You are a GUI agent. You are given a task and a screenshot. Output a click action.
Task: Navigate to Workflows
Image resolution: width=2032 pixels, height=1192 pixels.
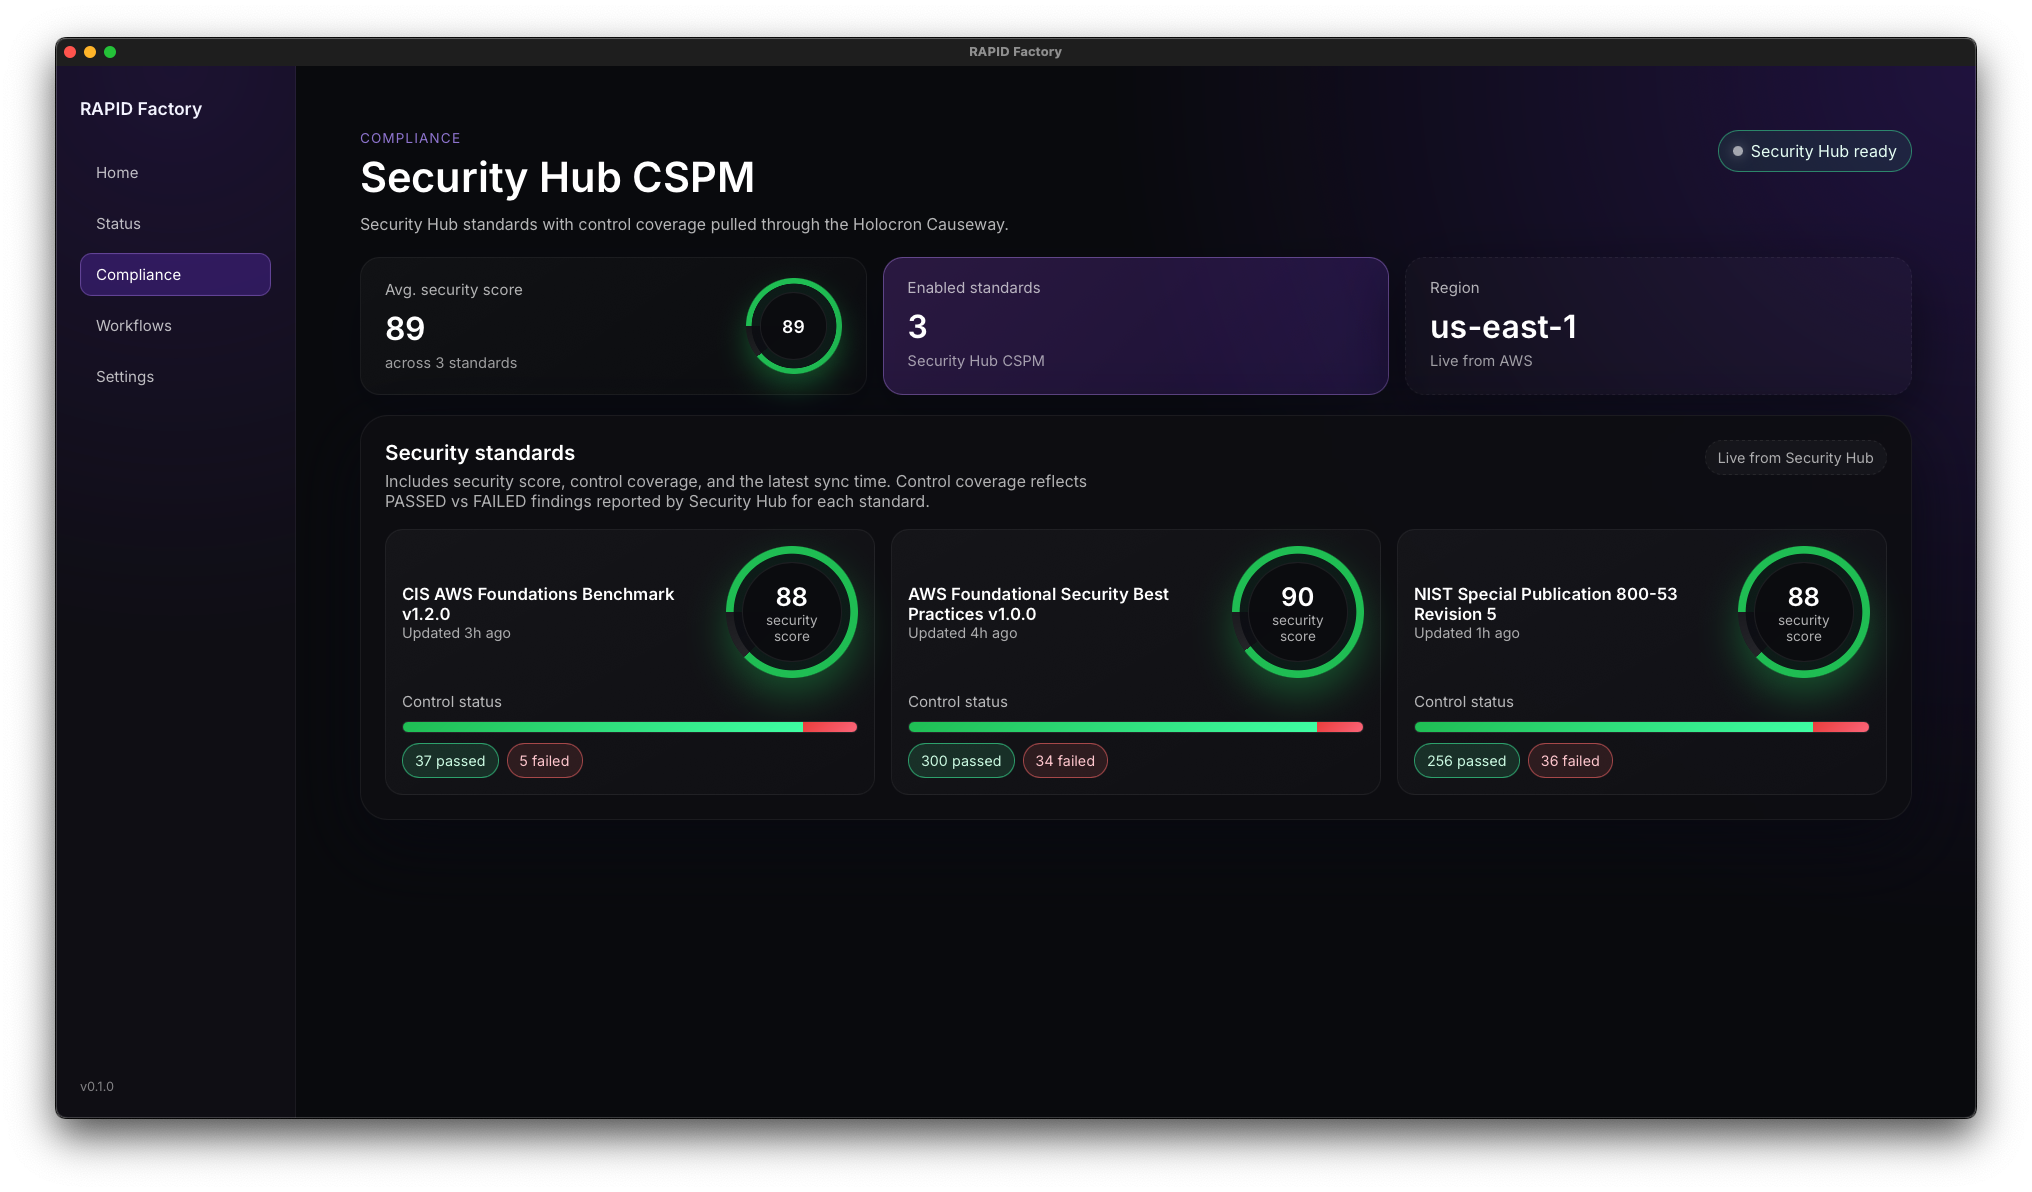133,325
